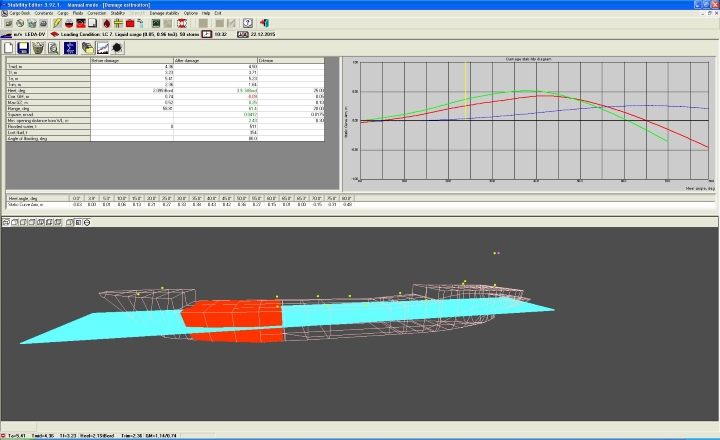This screenshot has width=720, height=440.
Task: Click the red half-filled tank icon
Action: [69, 23]
